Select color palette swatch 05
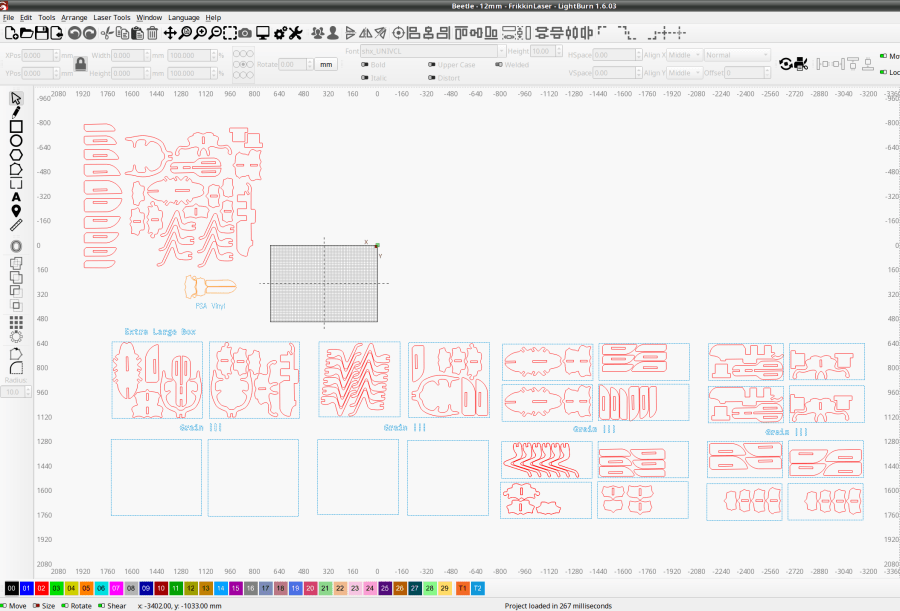This screenshot has width=900, height=611. [x=84, y=588]
